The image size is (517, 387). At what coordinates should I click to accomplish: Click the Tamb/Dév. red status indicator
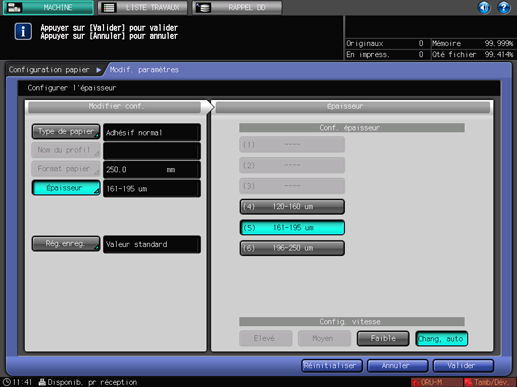[489, 382]
